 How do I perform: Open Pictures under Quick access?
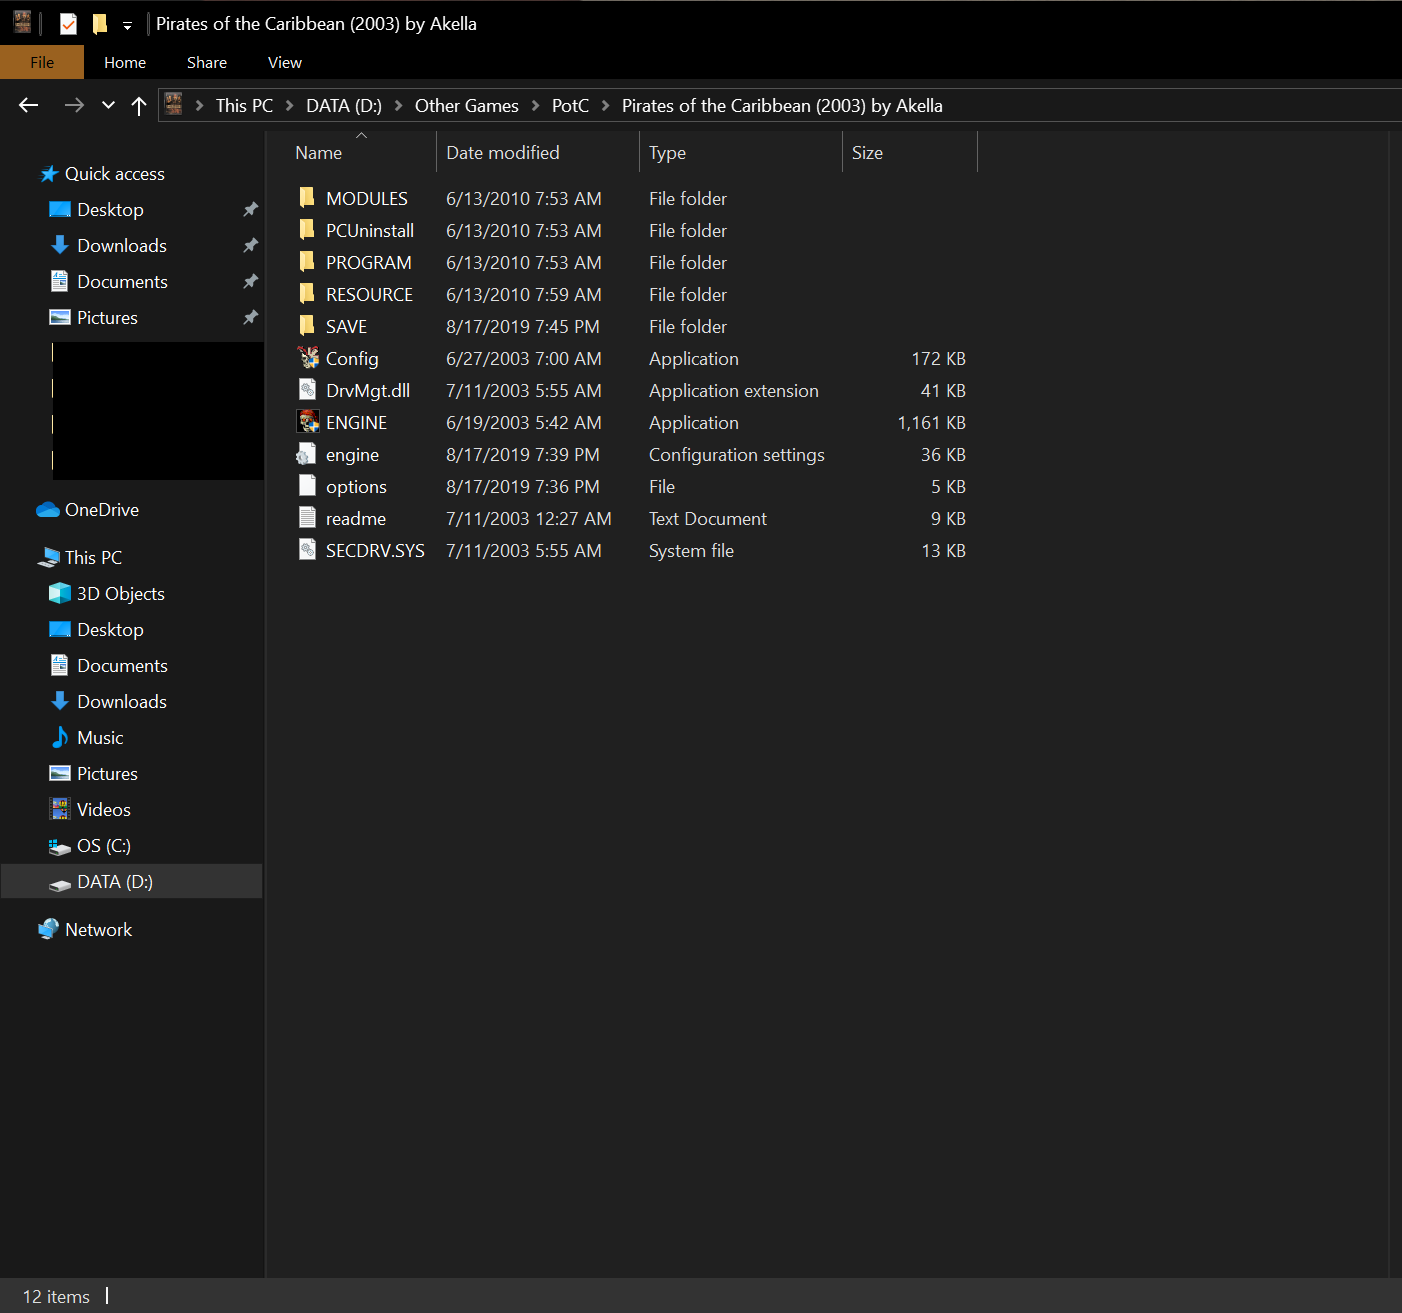click(107, 317)
